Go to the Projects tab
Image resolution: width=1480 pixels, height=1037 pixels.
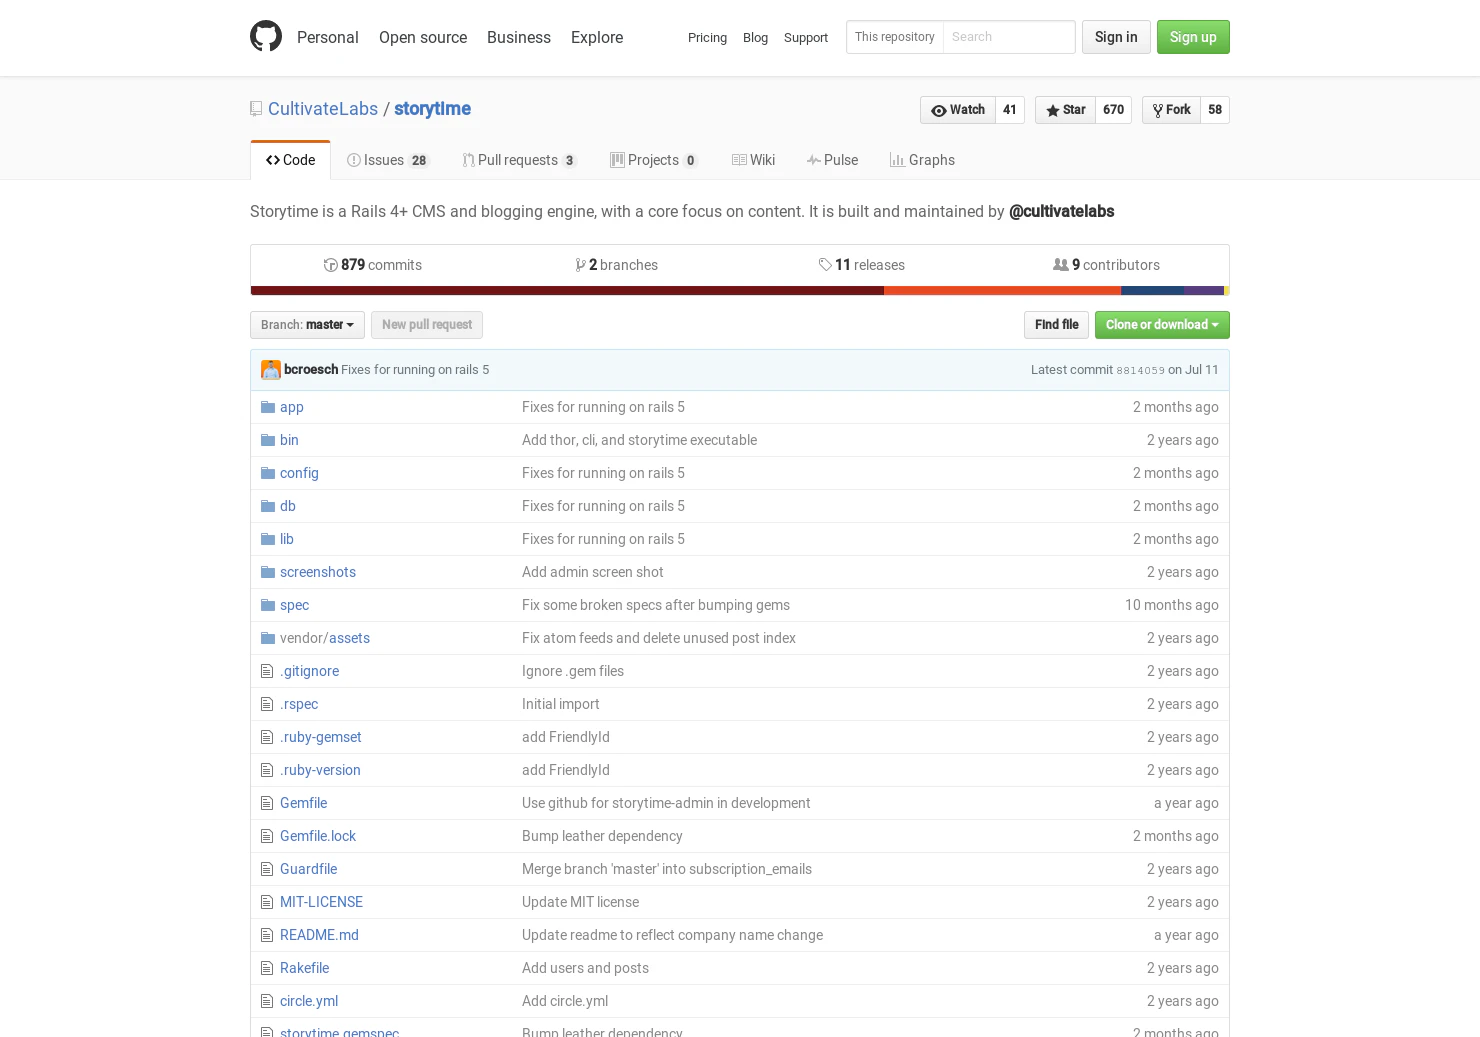point(654,160)
